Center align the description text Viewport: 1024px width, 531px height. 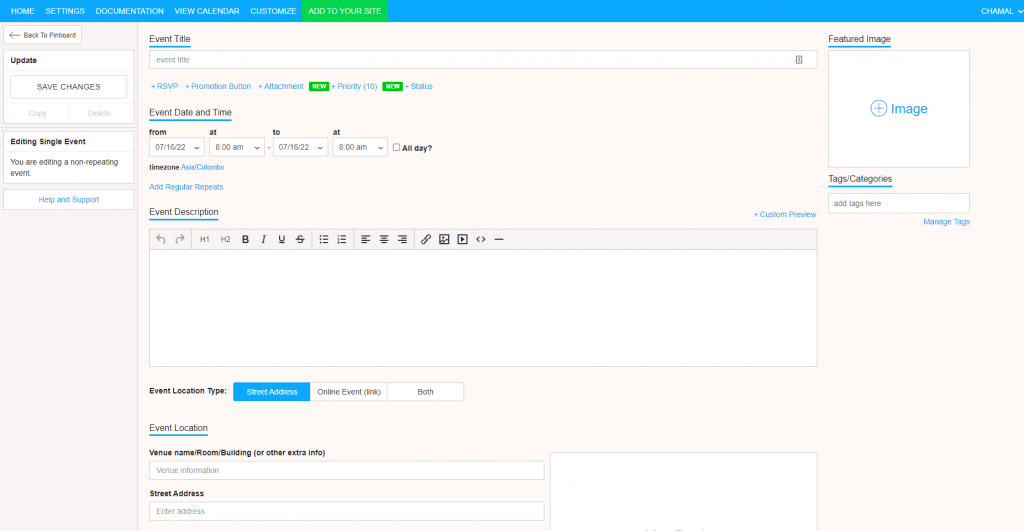384,239
